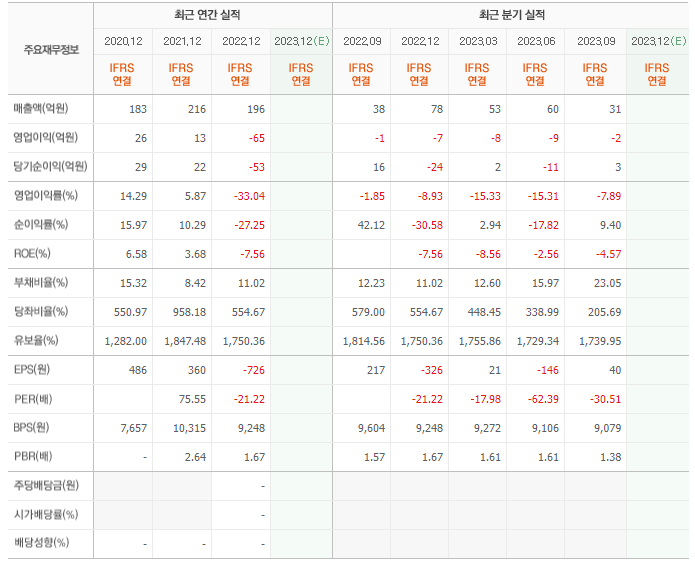Click the PER(배) row label

click(x=33, y=399)
